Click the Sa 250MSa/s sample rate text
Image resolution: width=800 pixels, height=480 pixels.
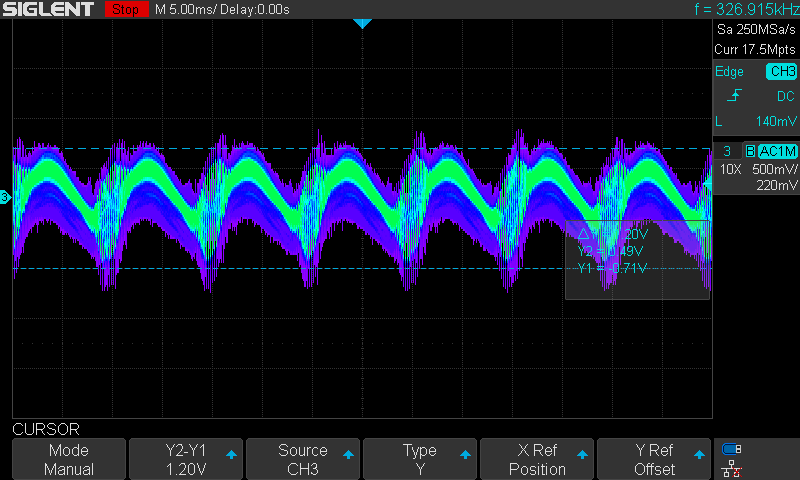click(x=756, y=30)
